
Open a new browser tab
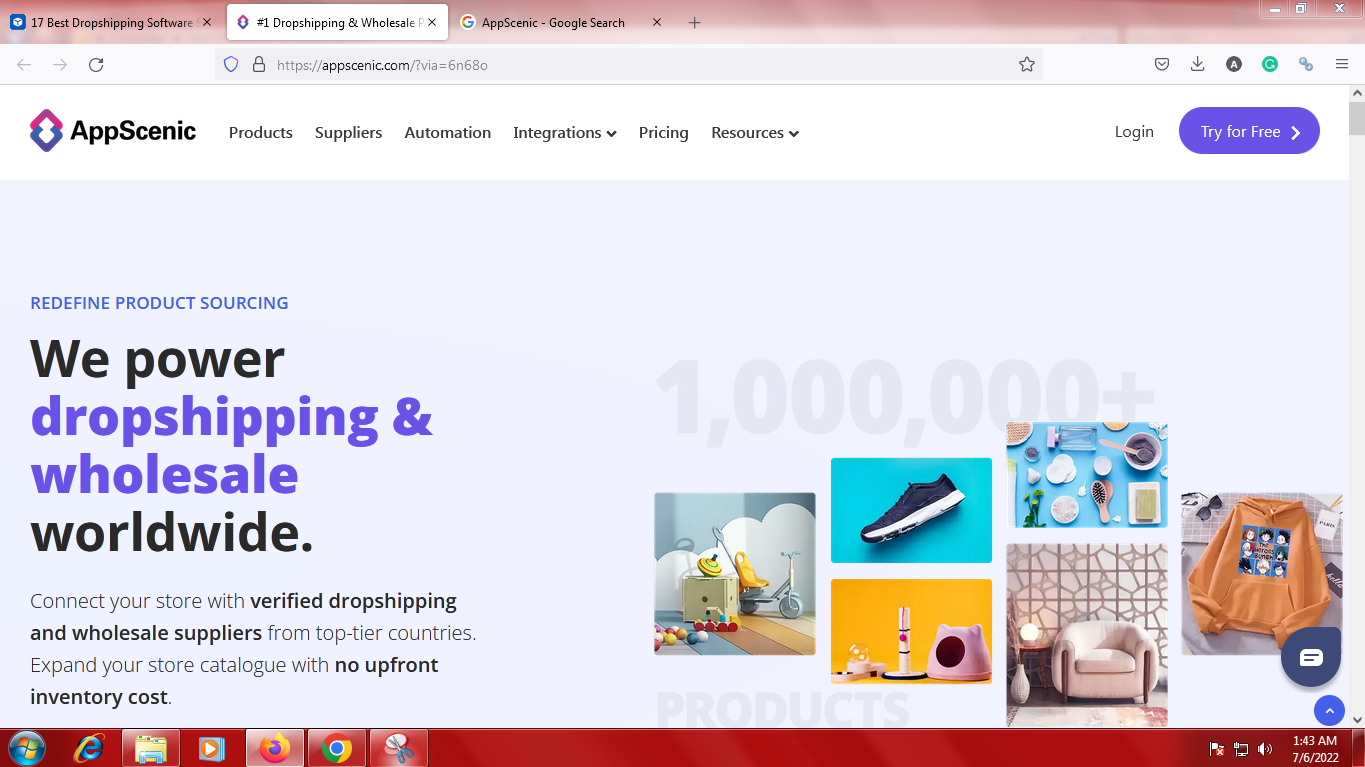coord(695,22)
